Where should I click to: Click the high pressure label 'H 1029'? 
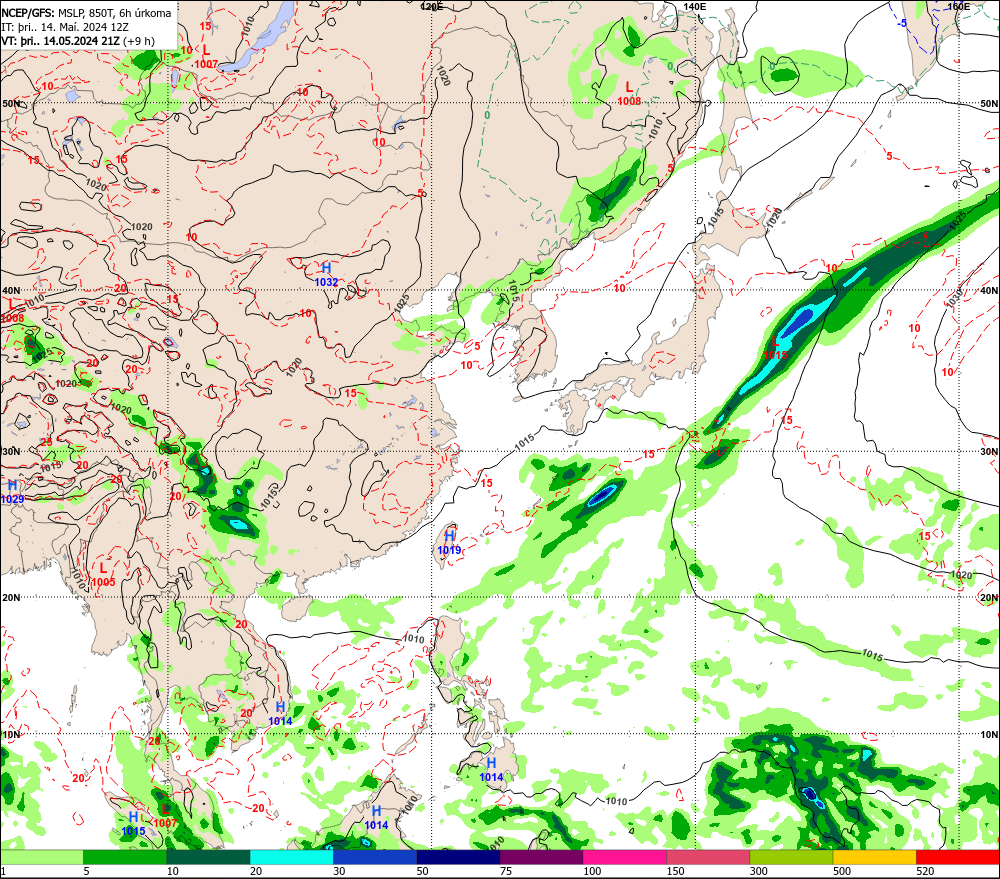click(12, 492)
